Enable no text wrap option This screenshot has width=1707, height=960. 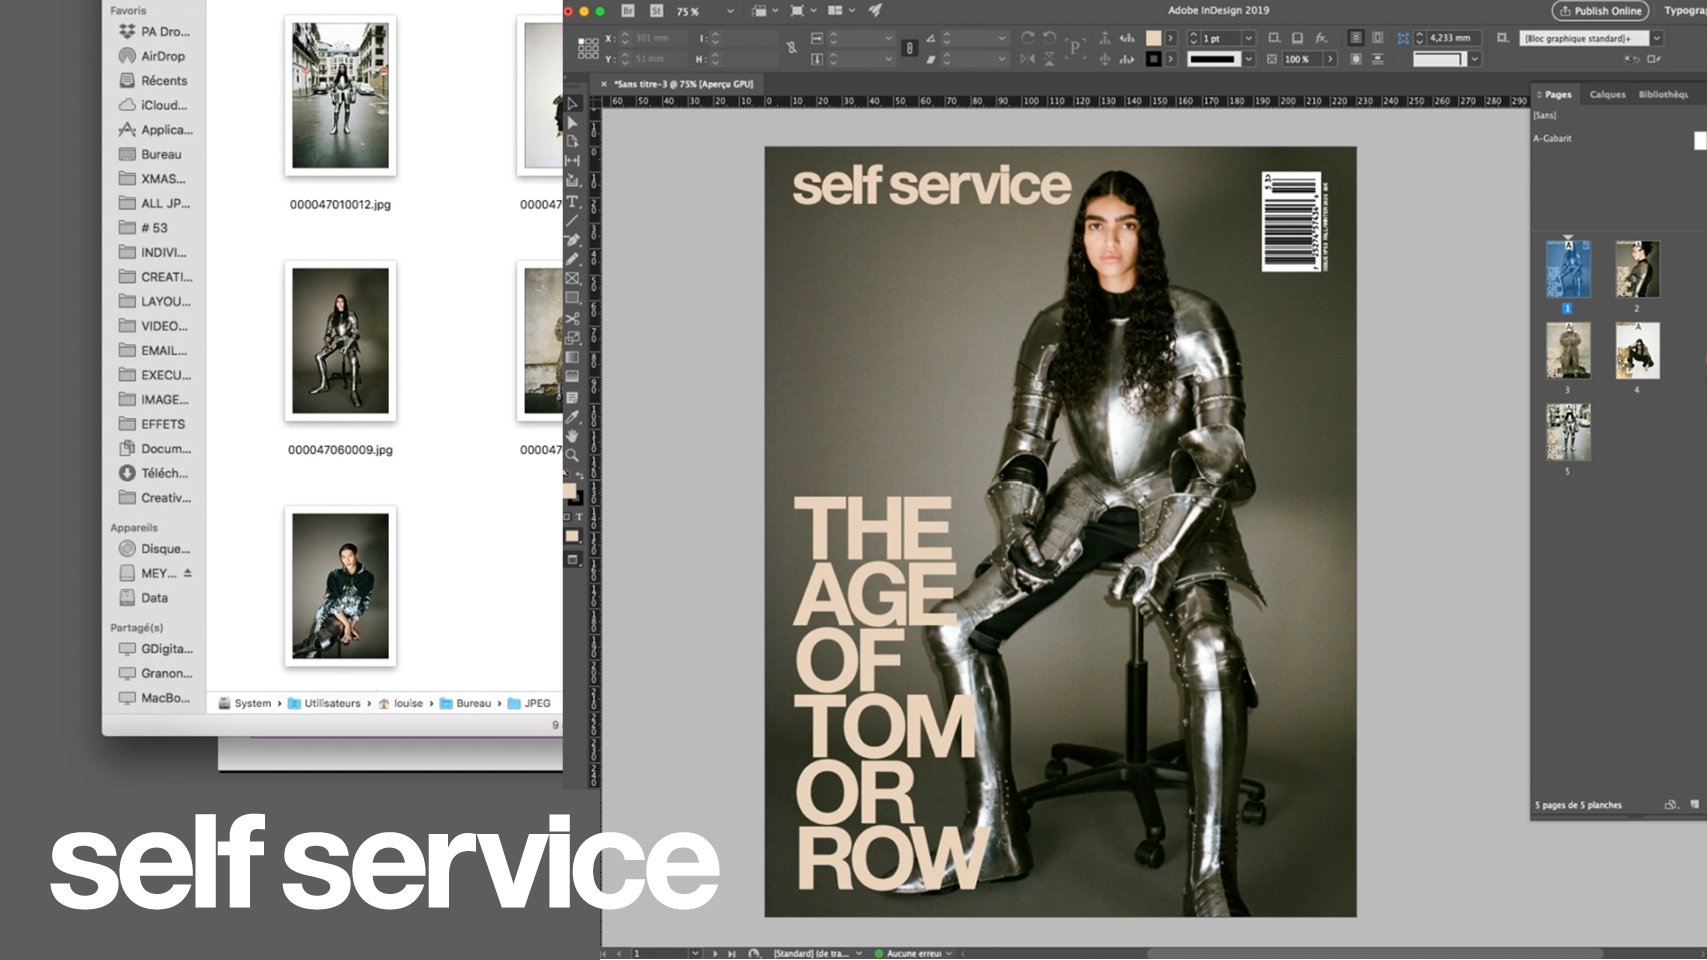click(x=1355, y=38)
